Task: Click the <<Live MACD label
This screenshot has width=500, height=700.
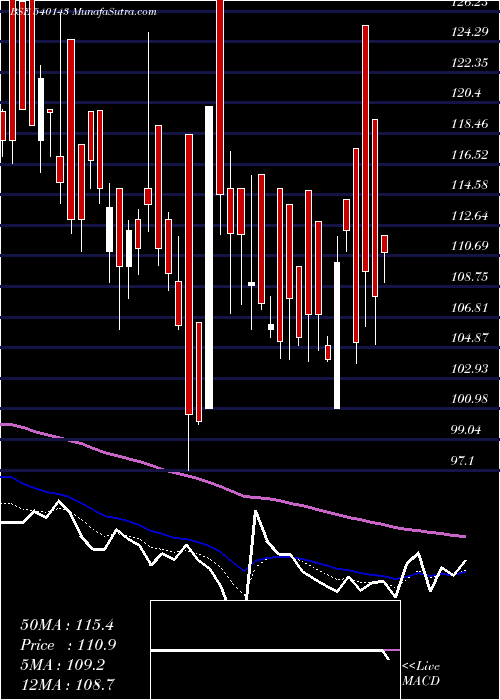Action: [421, 673]
